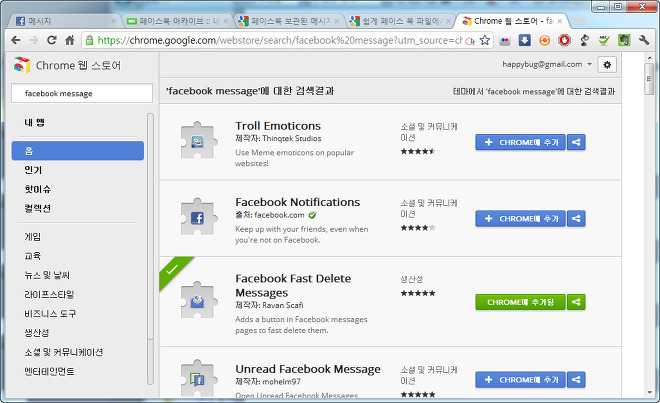
Task: Open the Evernote elephant extension icon
Action: 624,40
